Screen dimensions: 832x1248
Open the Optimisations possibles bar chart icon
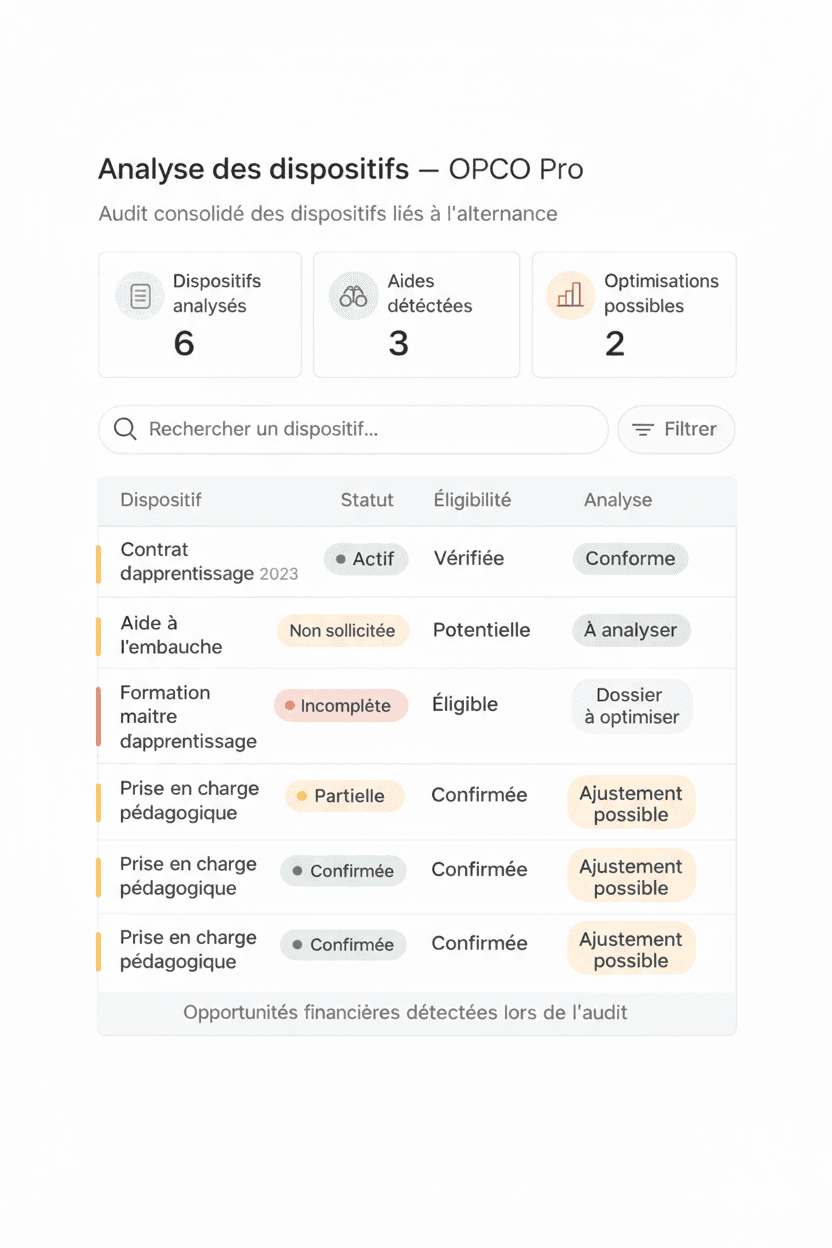tap(570, 295)
